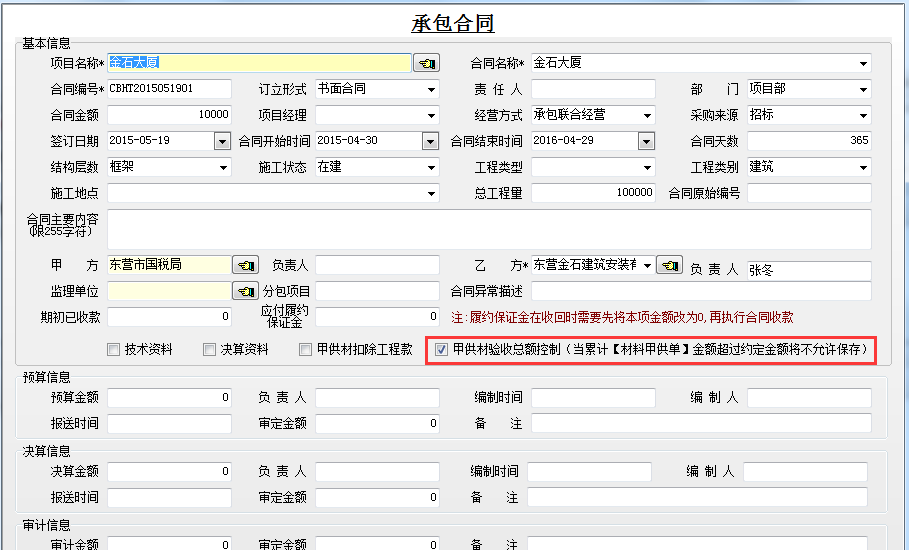Open the 采购来源 dropdown
The image size is (909, 550).
coord(863,116)
